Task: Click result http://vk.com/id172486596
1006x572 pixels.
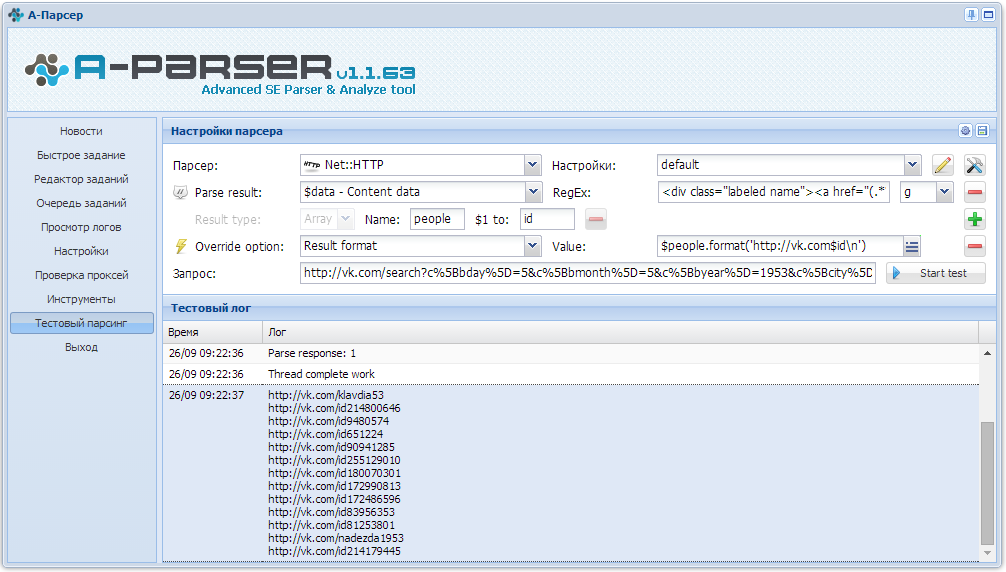Action: click(334, 499)
